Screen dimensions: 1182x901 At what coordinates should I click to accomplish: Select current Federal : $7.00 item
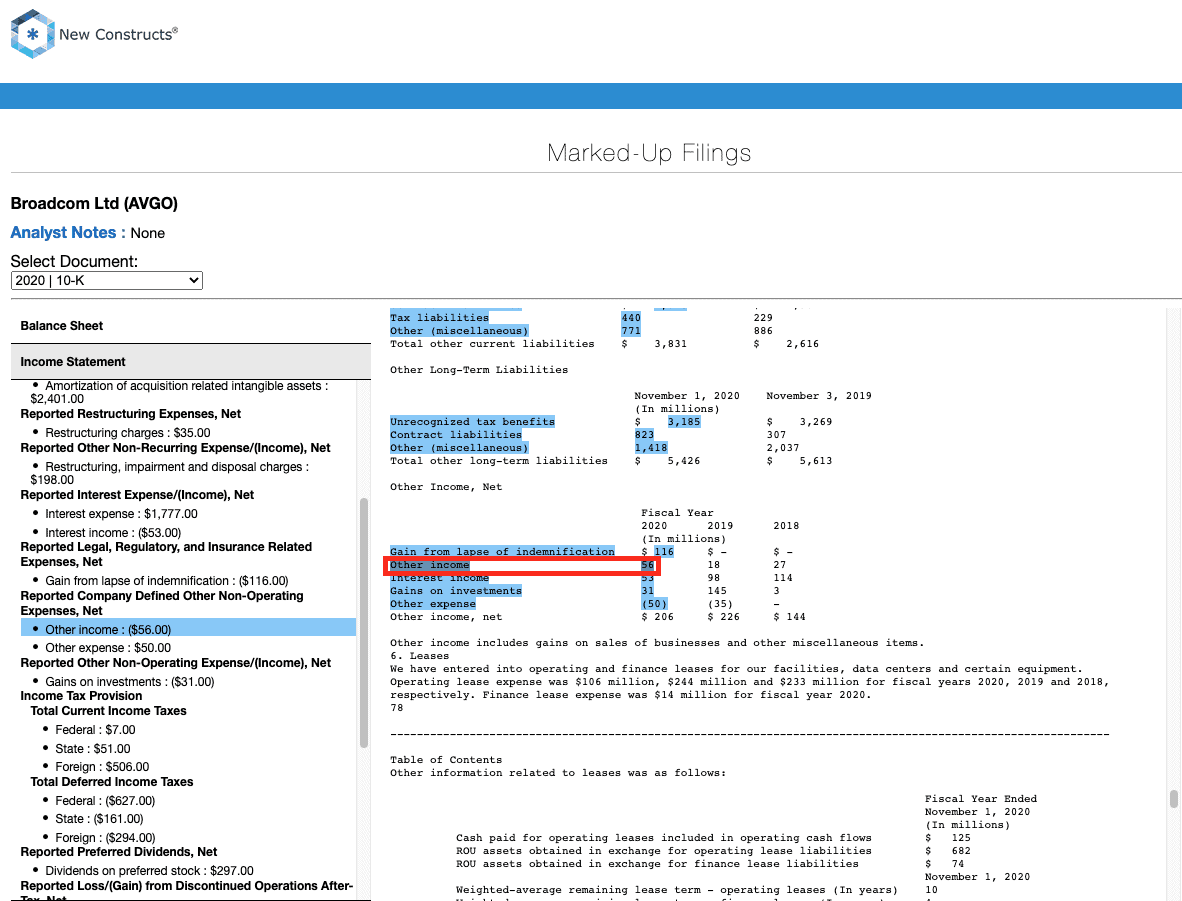pos(95,730)
